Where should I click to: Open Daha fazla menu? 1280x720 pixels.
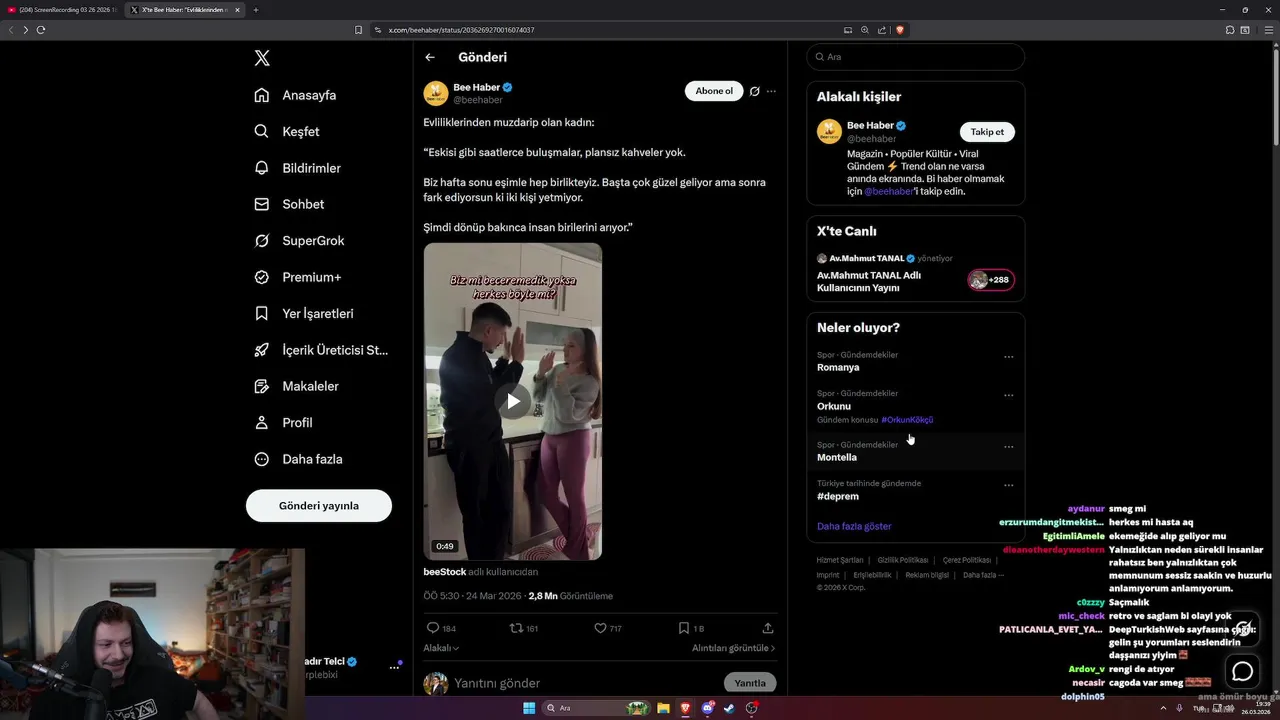click(298, 459)
